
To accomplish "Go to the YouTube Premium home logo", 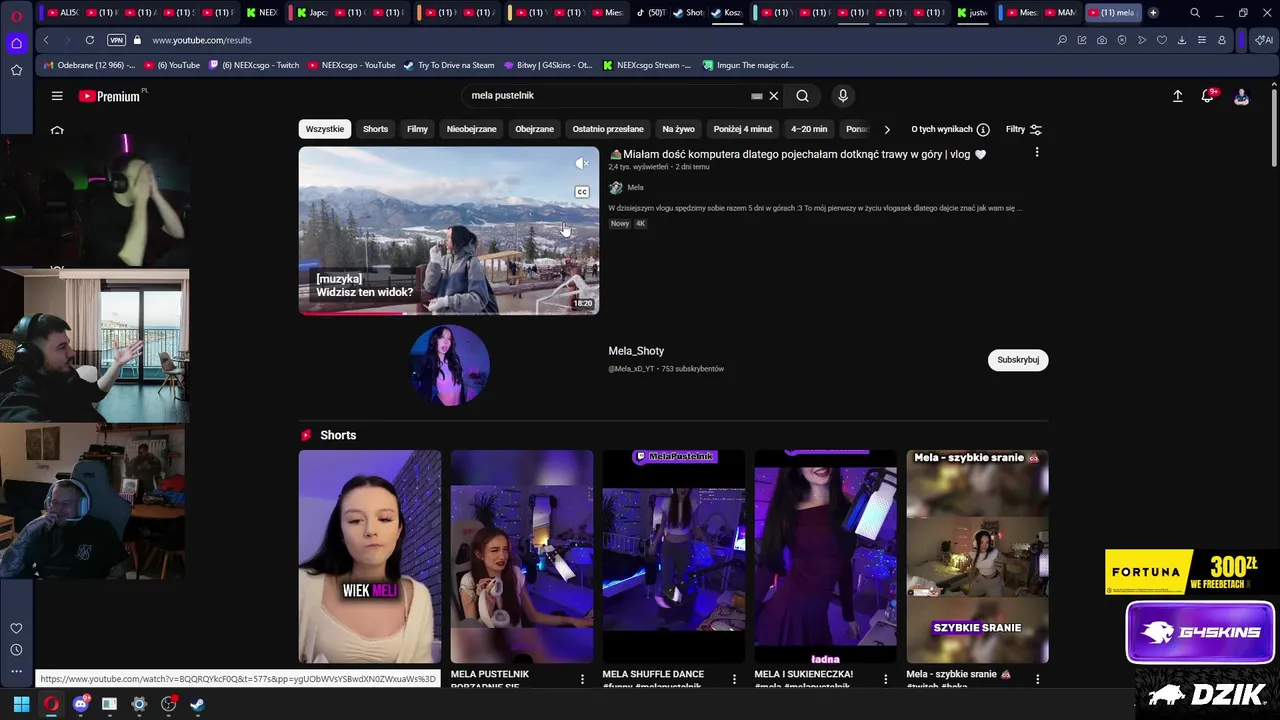I will [x=109, y=96].
